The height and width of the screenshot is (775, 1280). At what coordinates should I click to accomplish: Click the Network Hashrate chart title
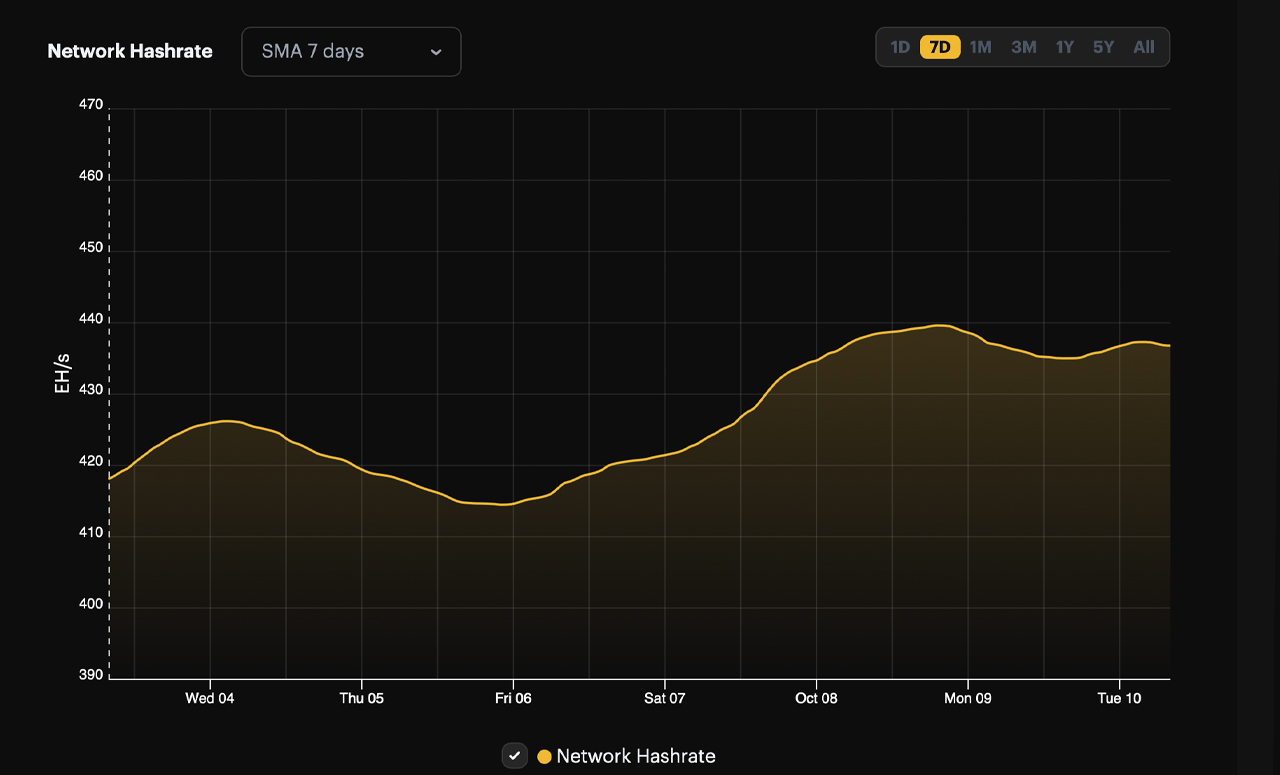coord(130,52)
